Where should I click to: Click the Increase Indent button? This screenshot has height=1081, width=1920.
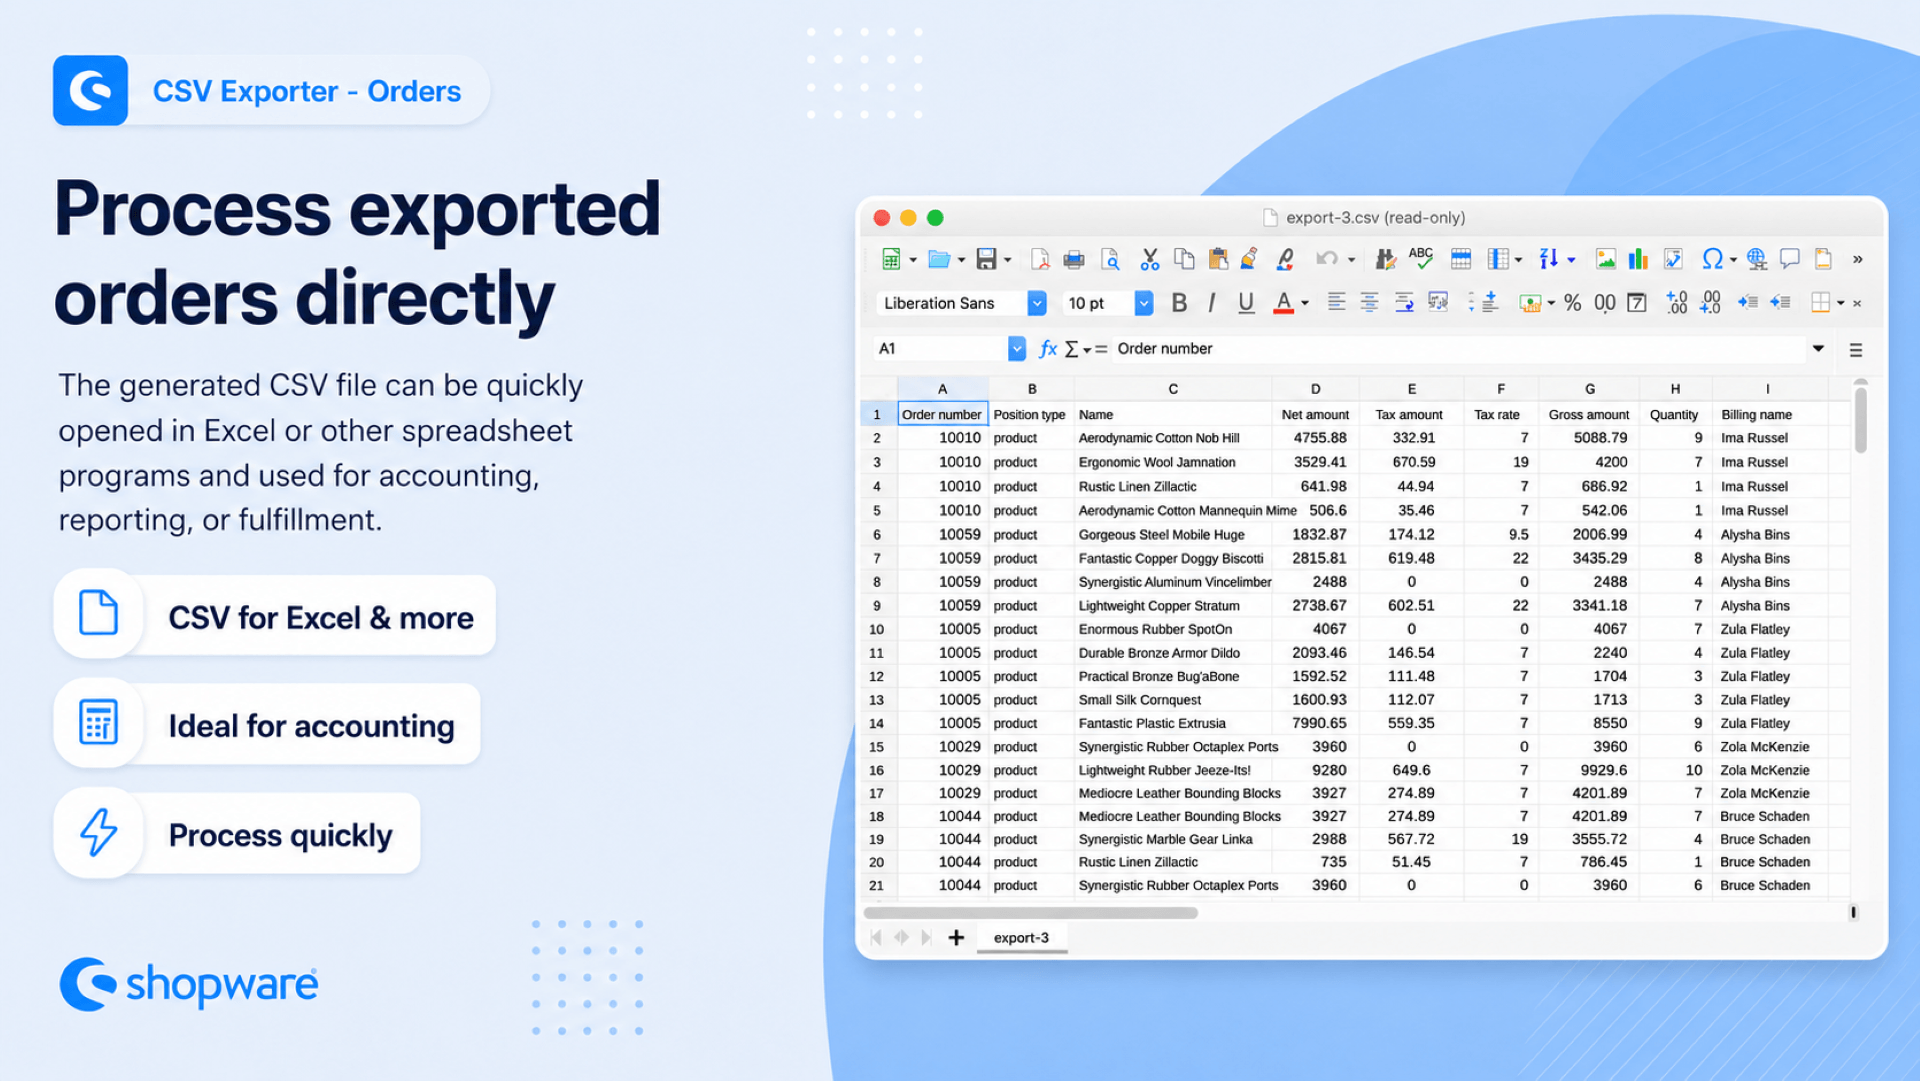click(x=1747, y=302)
